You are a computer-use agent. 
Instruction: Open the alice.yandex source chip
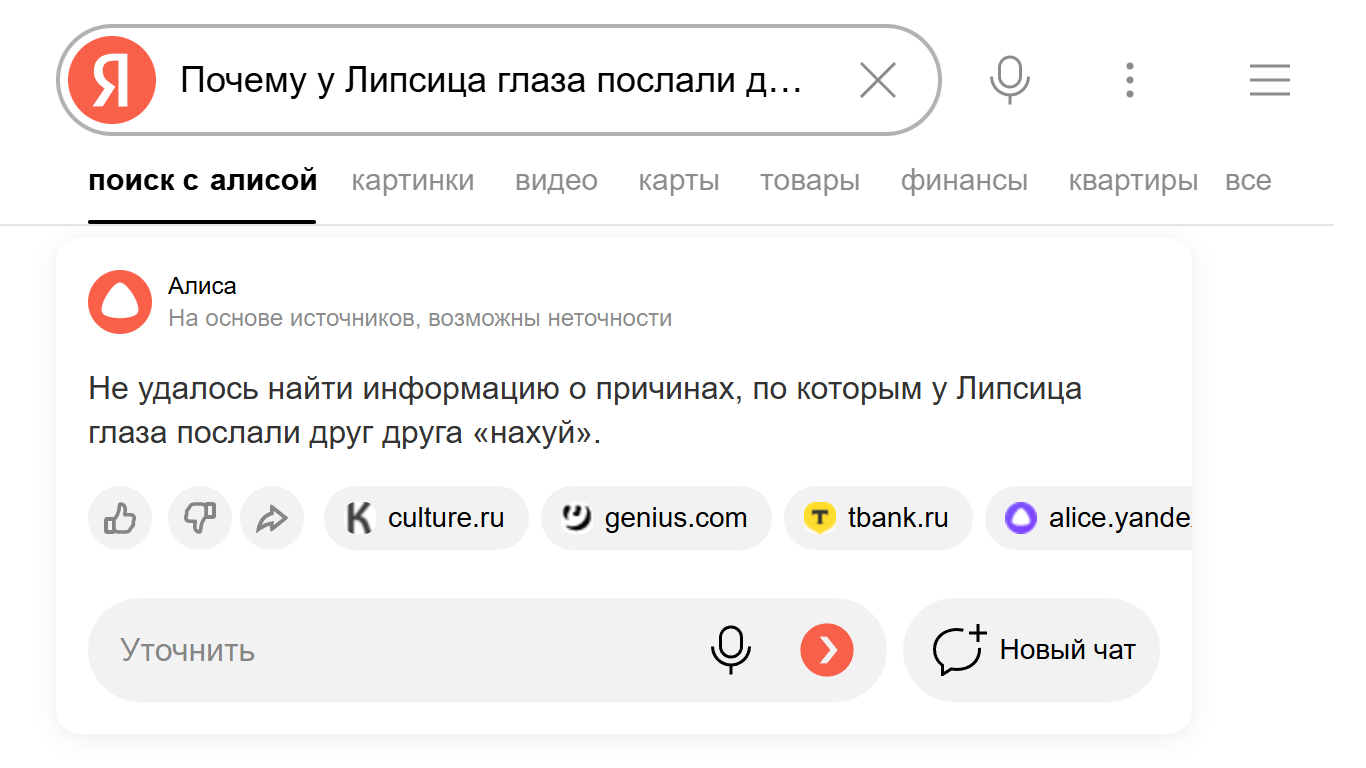pos(1090,518)
